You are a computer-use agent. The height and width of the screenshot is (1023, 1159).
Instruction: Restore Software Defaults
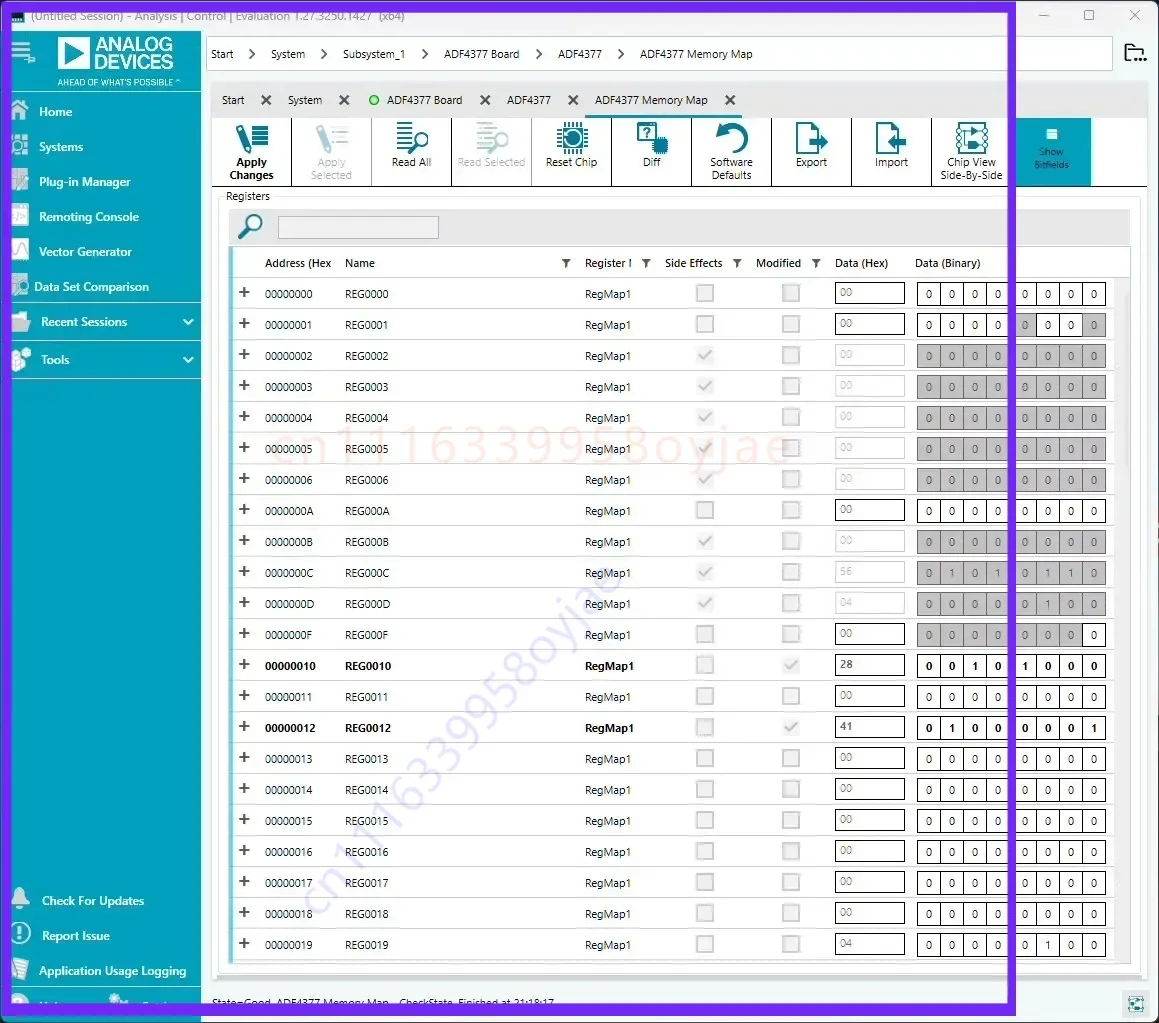[x=731, y=152]
